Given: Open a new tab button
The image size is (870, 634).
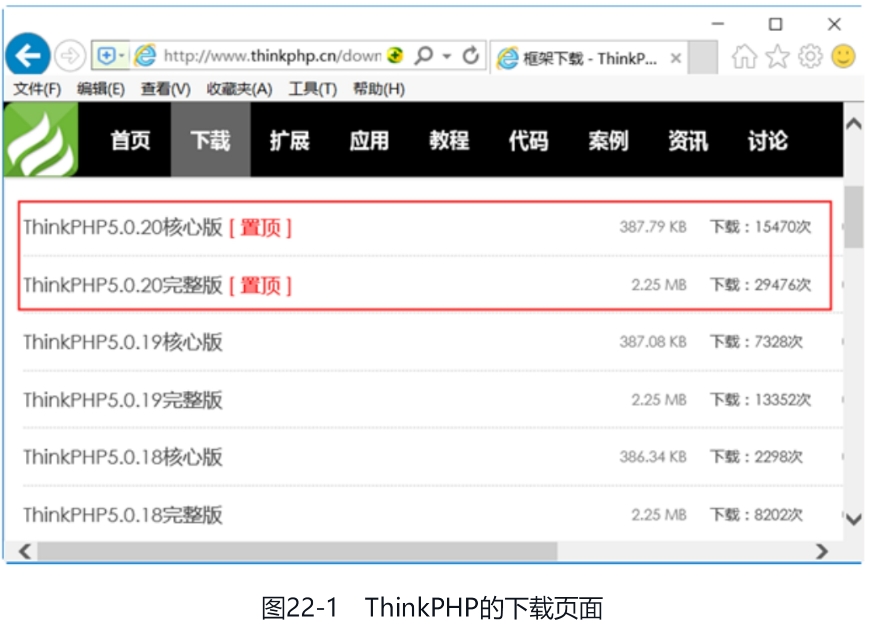Looking at the screenshot, I should (703, 58).
